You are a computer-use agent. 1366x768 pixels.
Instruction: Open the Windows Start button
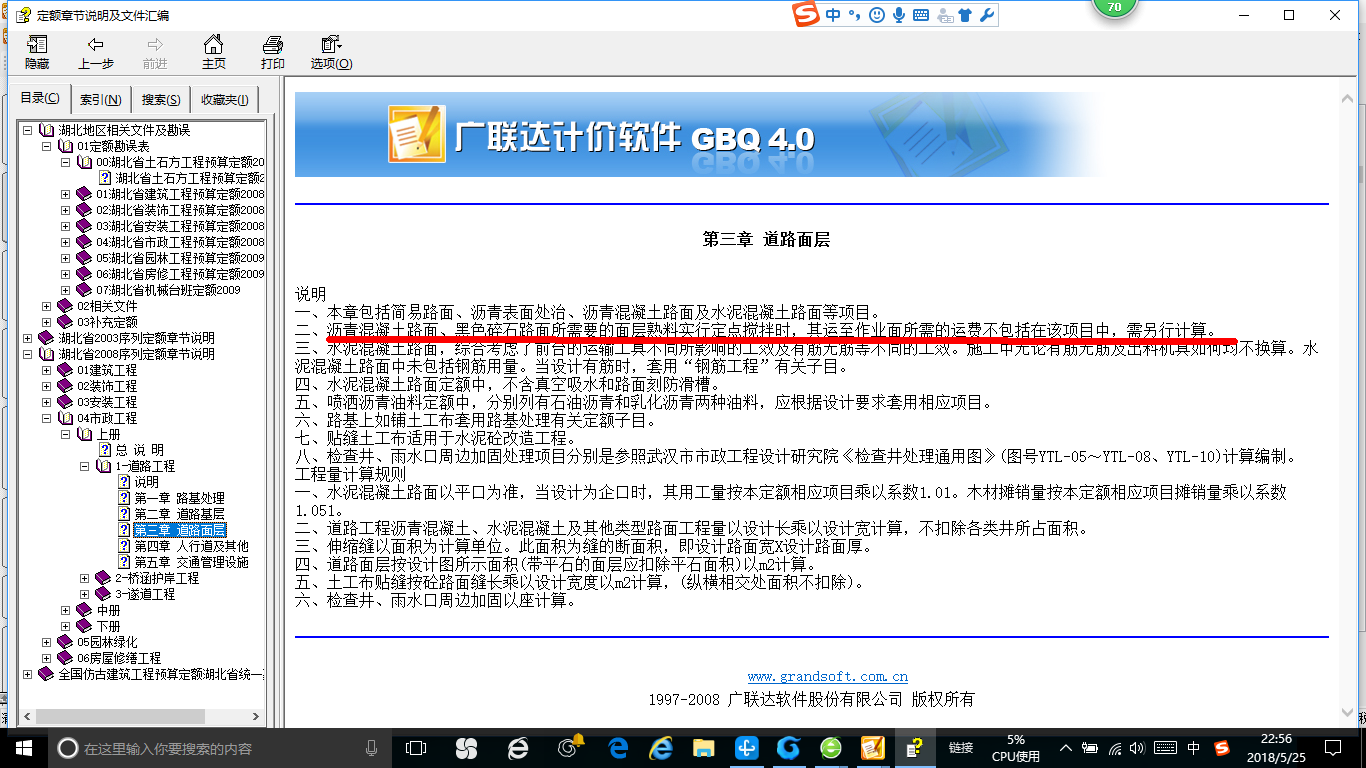(x=23, y=747)
